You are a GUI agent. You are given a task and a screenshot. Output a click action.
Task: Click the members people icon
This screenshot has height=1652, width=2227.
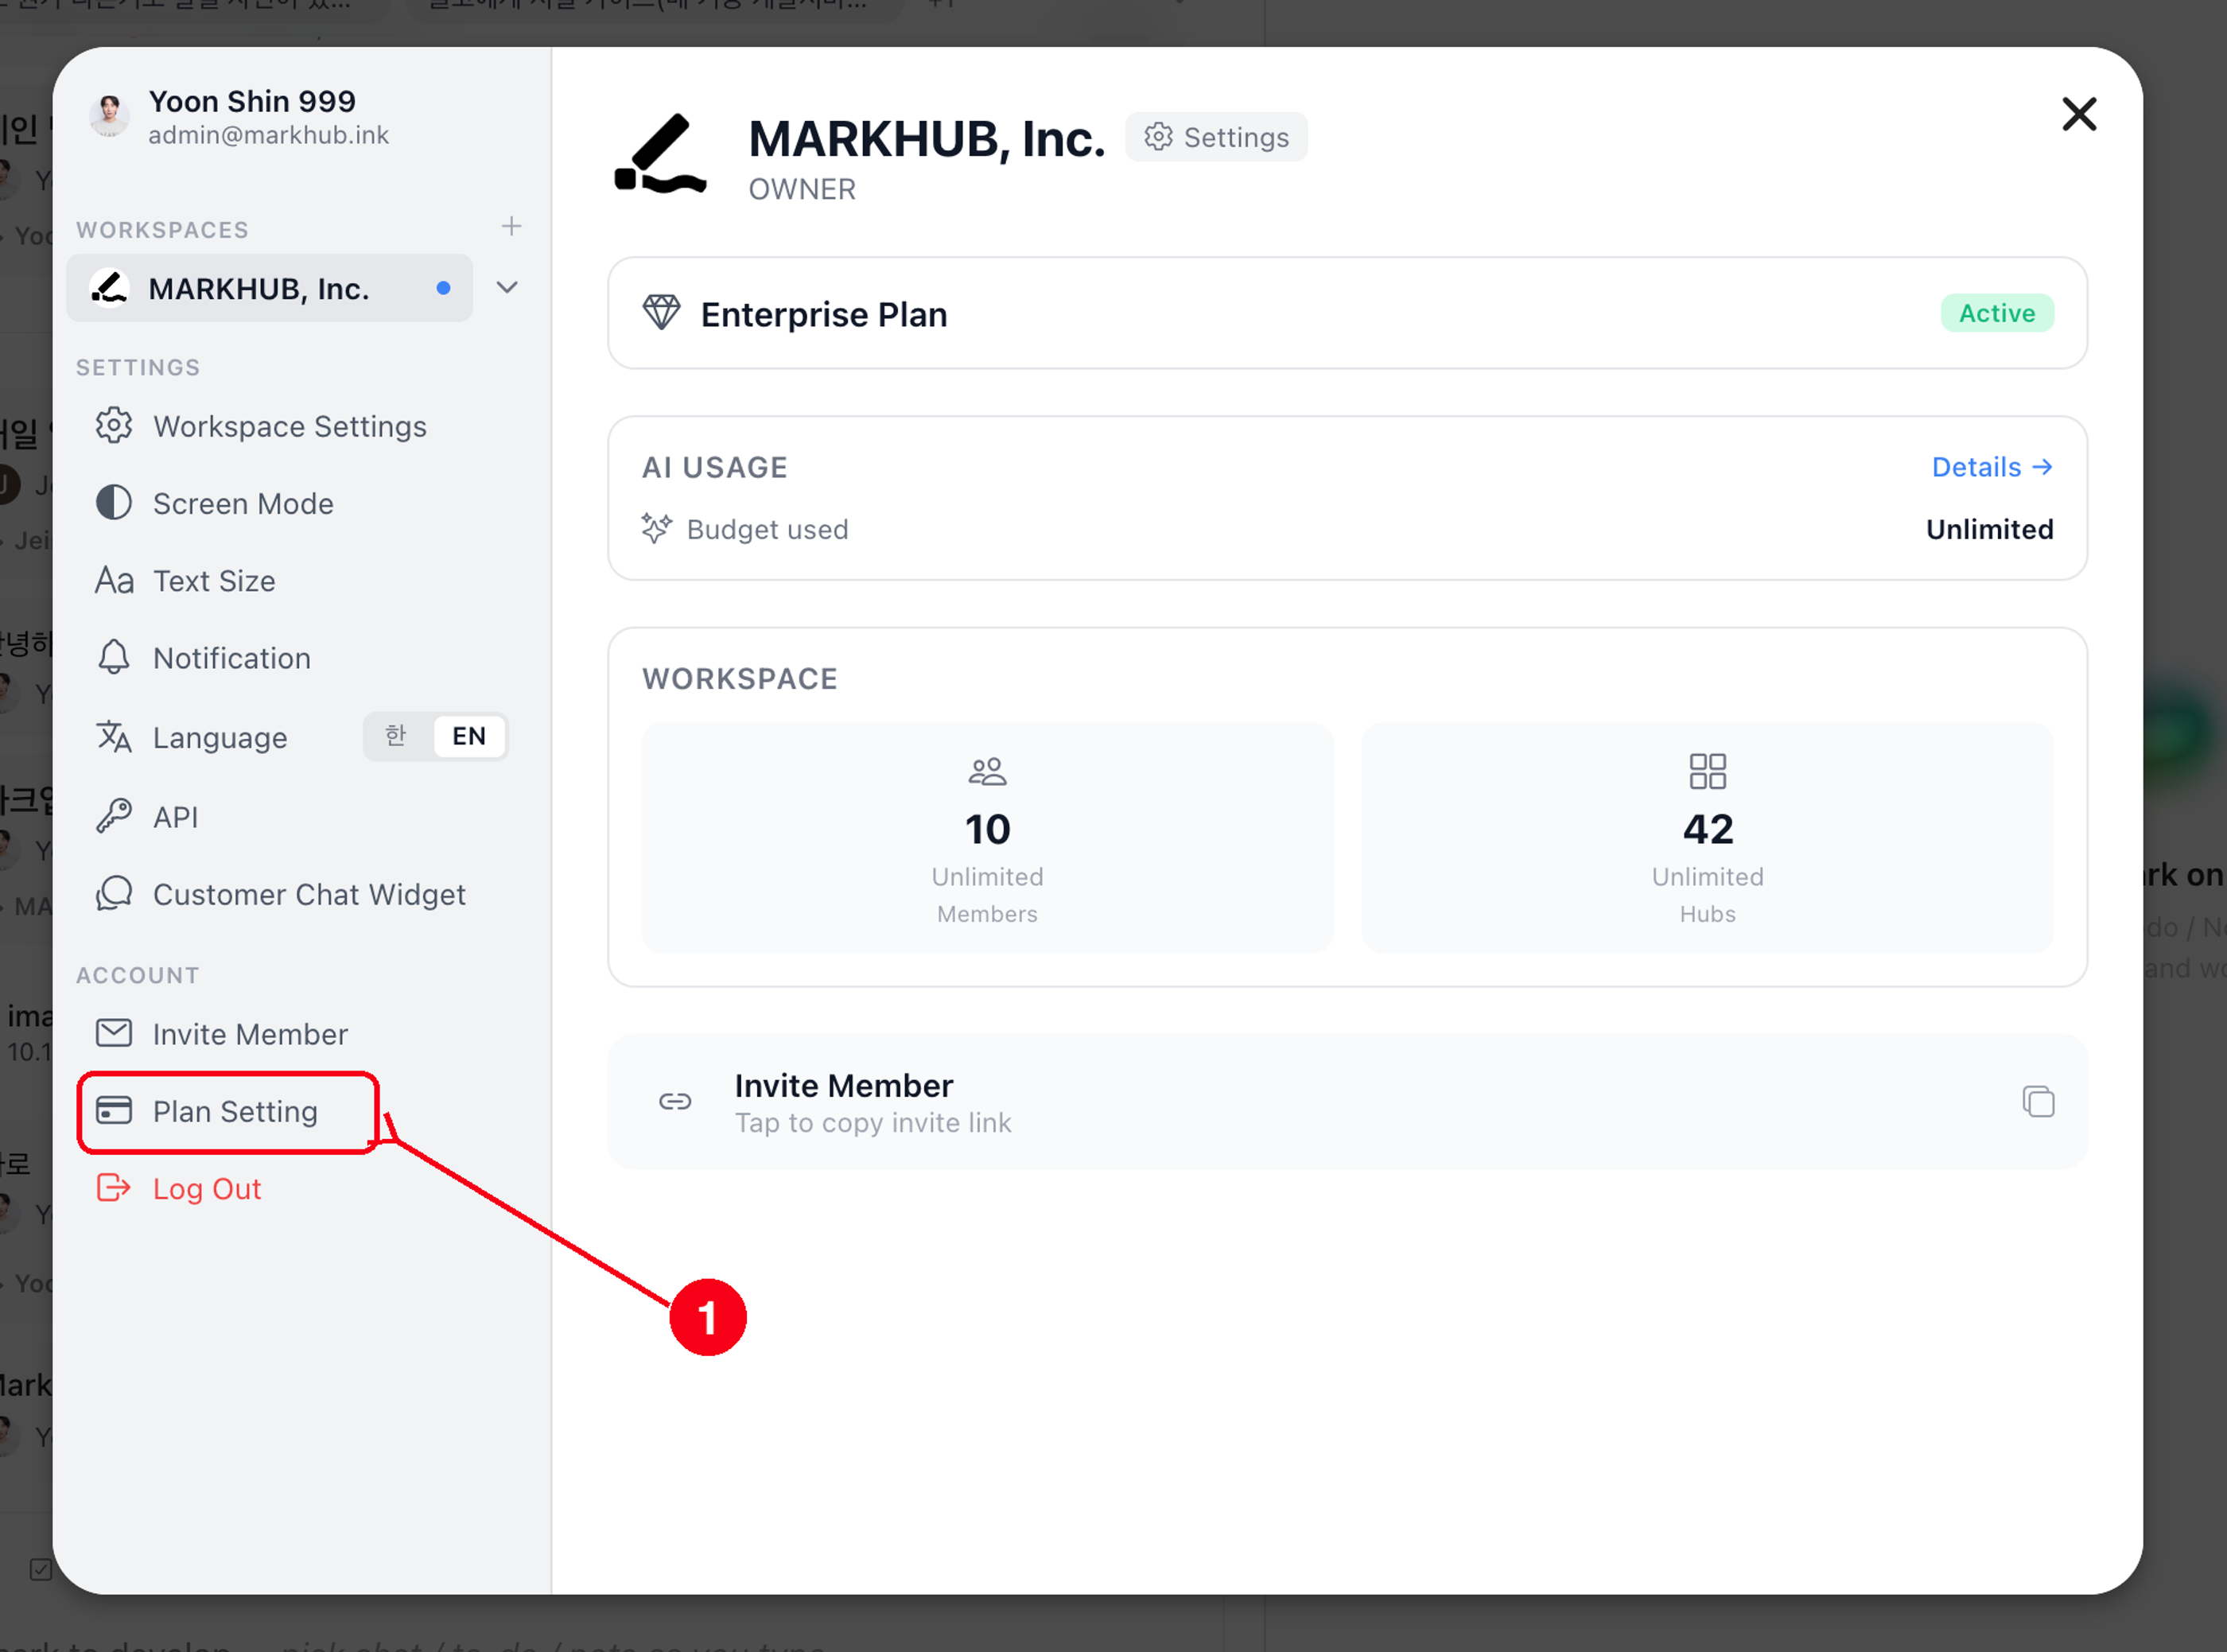(x=987, y=771)
